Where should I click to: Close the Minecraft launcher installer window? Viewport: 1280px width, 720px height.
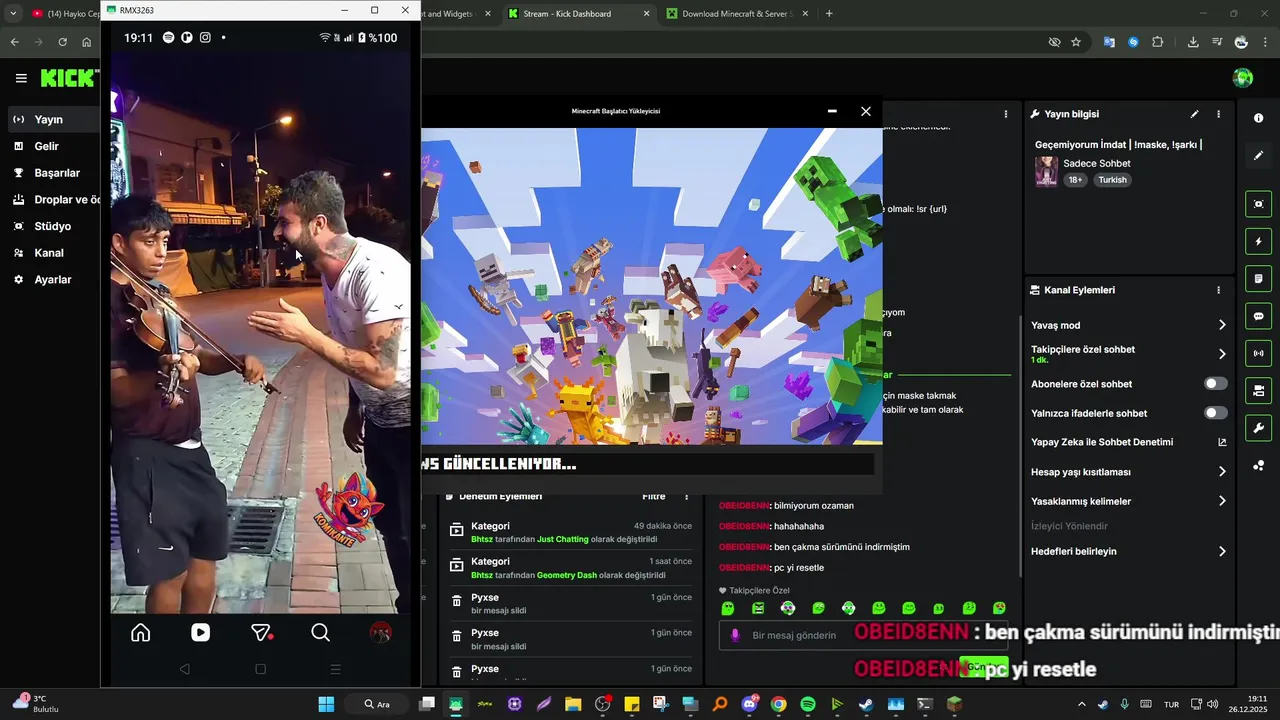click(x=866, y=111)
